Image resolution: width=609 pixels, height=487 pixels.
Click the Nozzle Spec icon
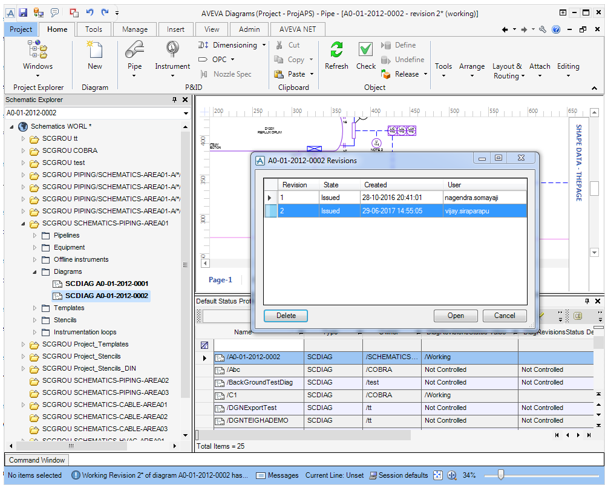[204, 74]
